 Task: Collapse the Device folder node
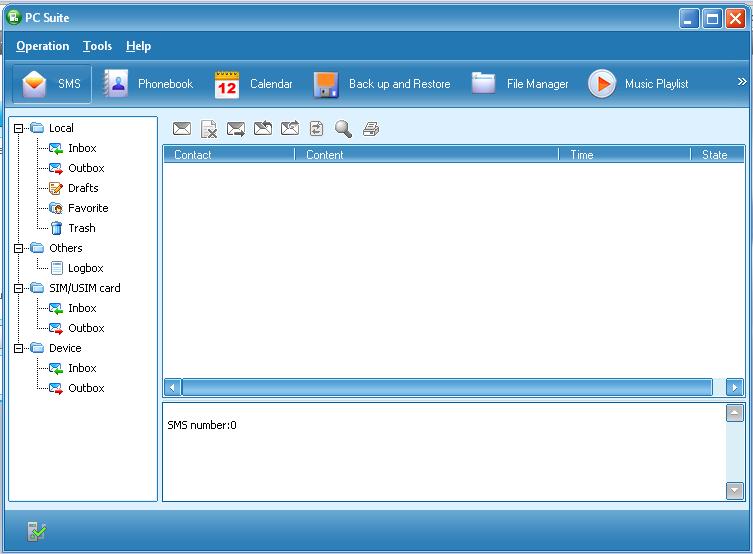[18, 348]
